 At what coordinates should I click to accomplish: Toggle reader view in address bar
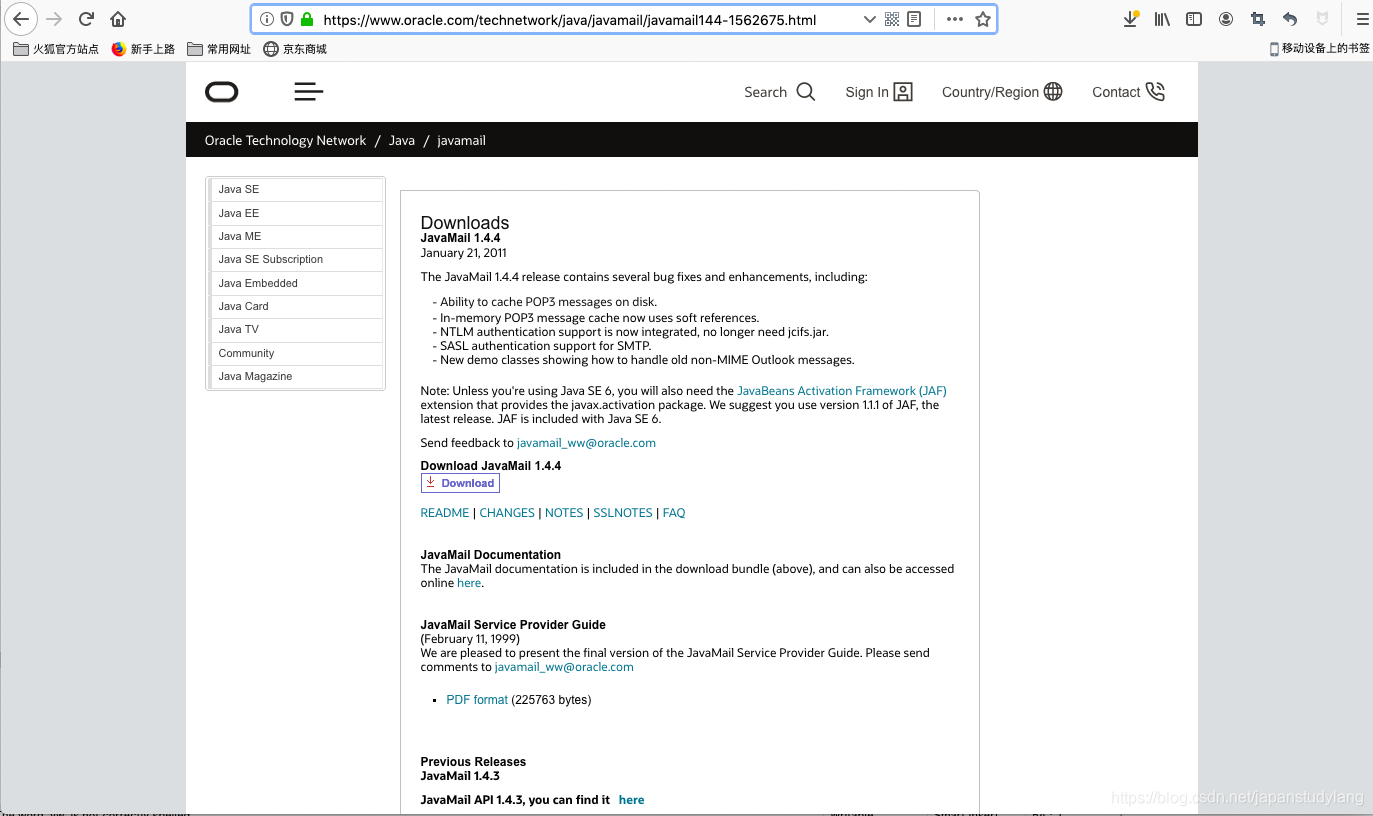click(x=914, y=19)
